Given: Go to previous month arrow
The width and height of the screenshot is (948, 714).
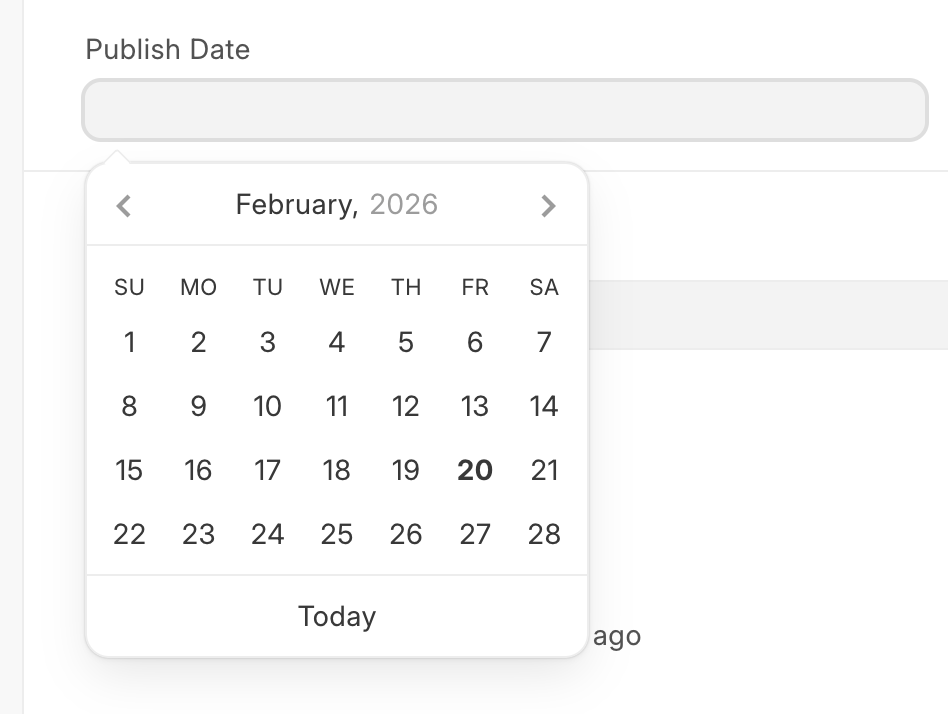Looking at the screenshot, I should click(124, 206).
